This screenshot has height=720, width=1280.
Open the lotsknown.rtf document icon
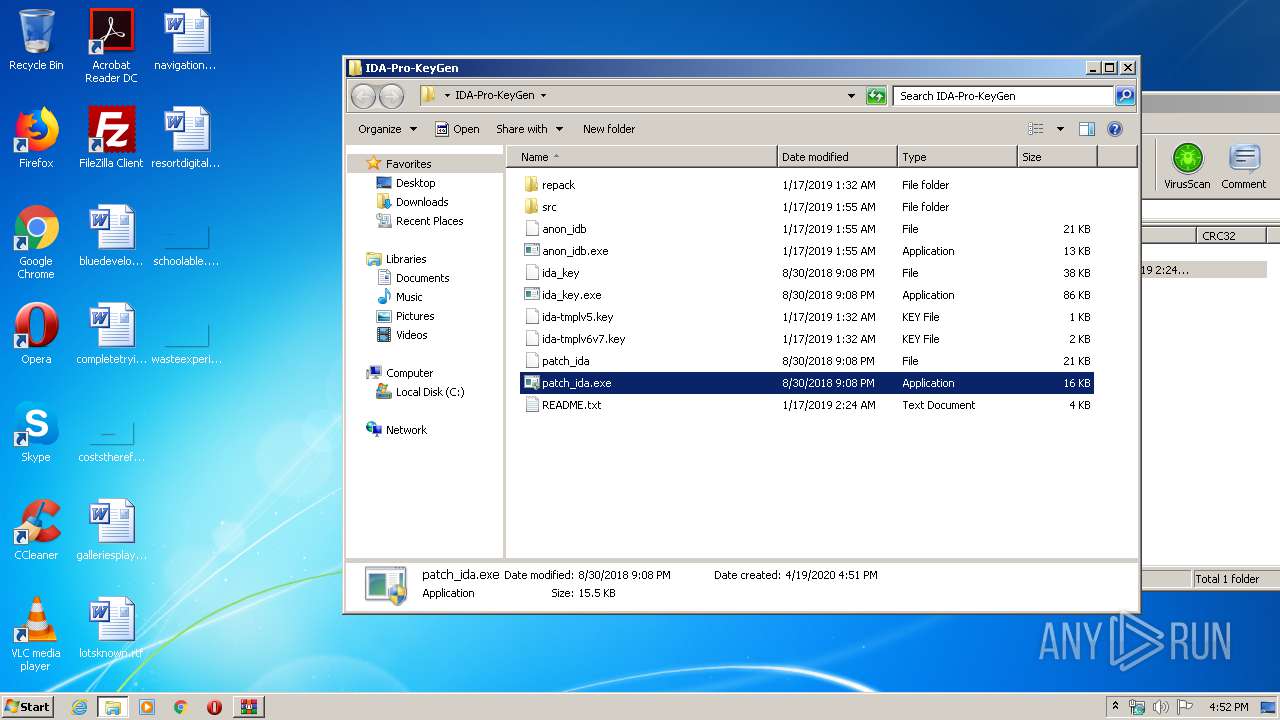tap(111, 628)
